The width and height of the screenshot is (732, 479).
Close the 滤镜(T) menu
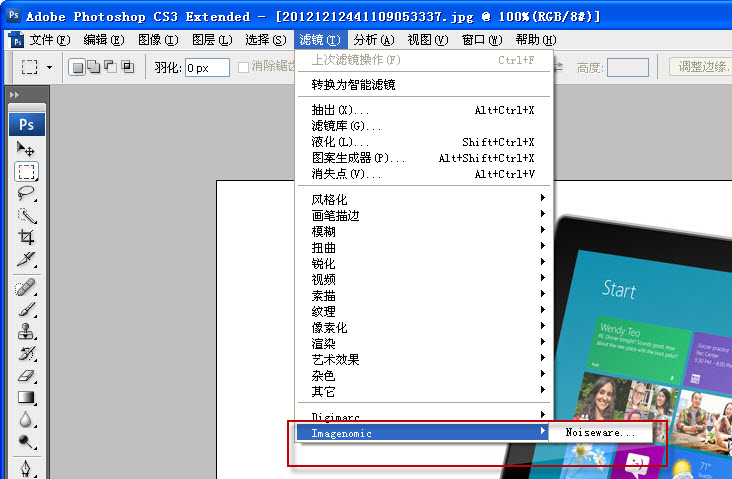pos(320,40)
